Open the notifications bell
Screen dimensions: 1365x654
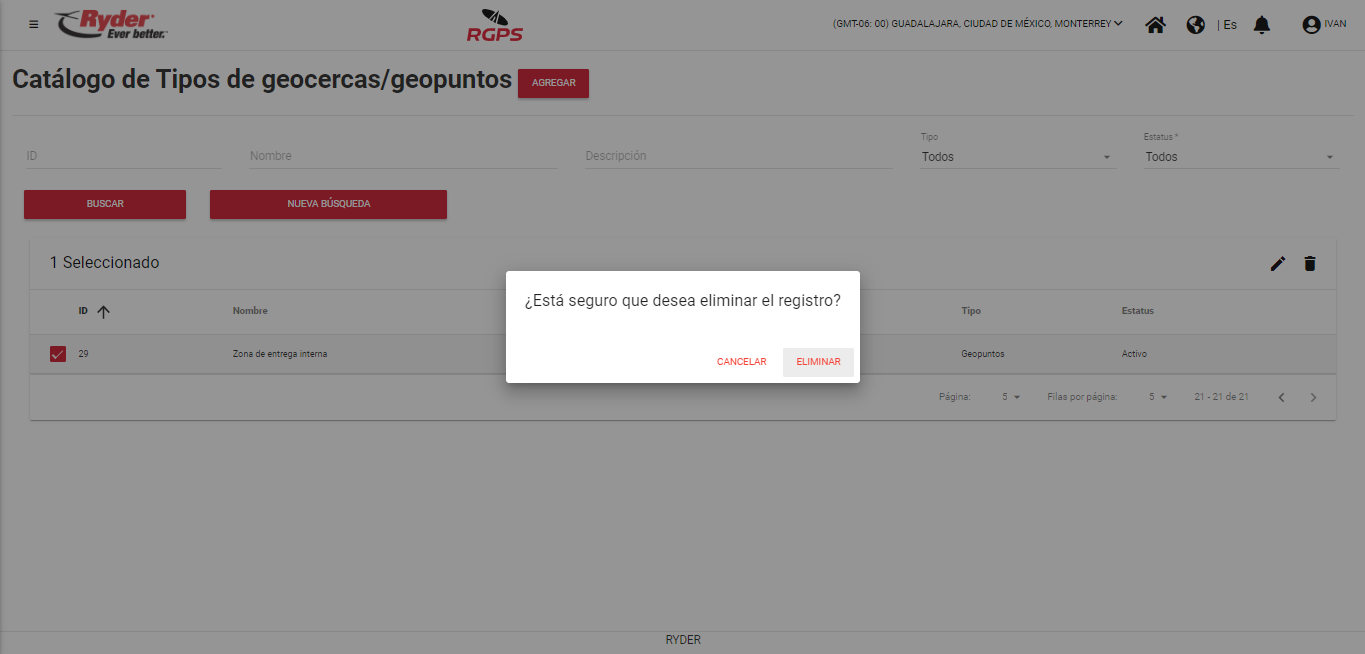(x=1261, y=25)
